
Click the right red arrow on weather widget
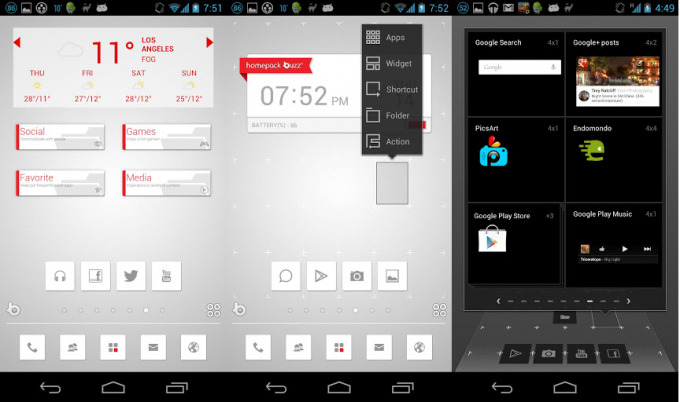point(210,42)
